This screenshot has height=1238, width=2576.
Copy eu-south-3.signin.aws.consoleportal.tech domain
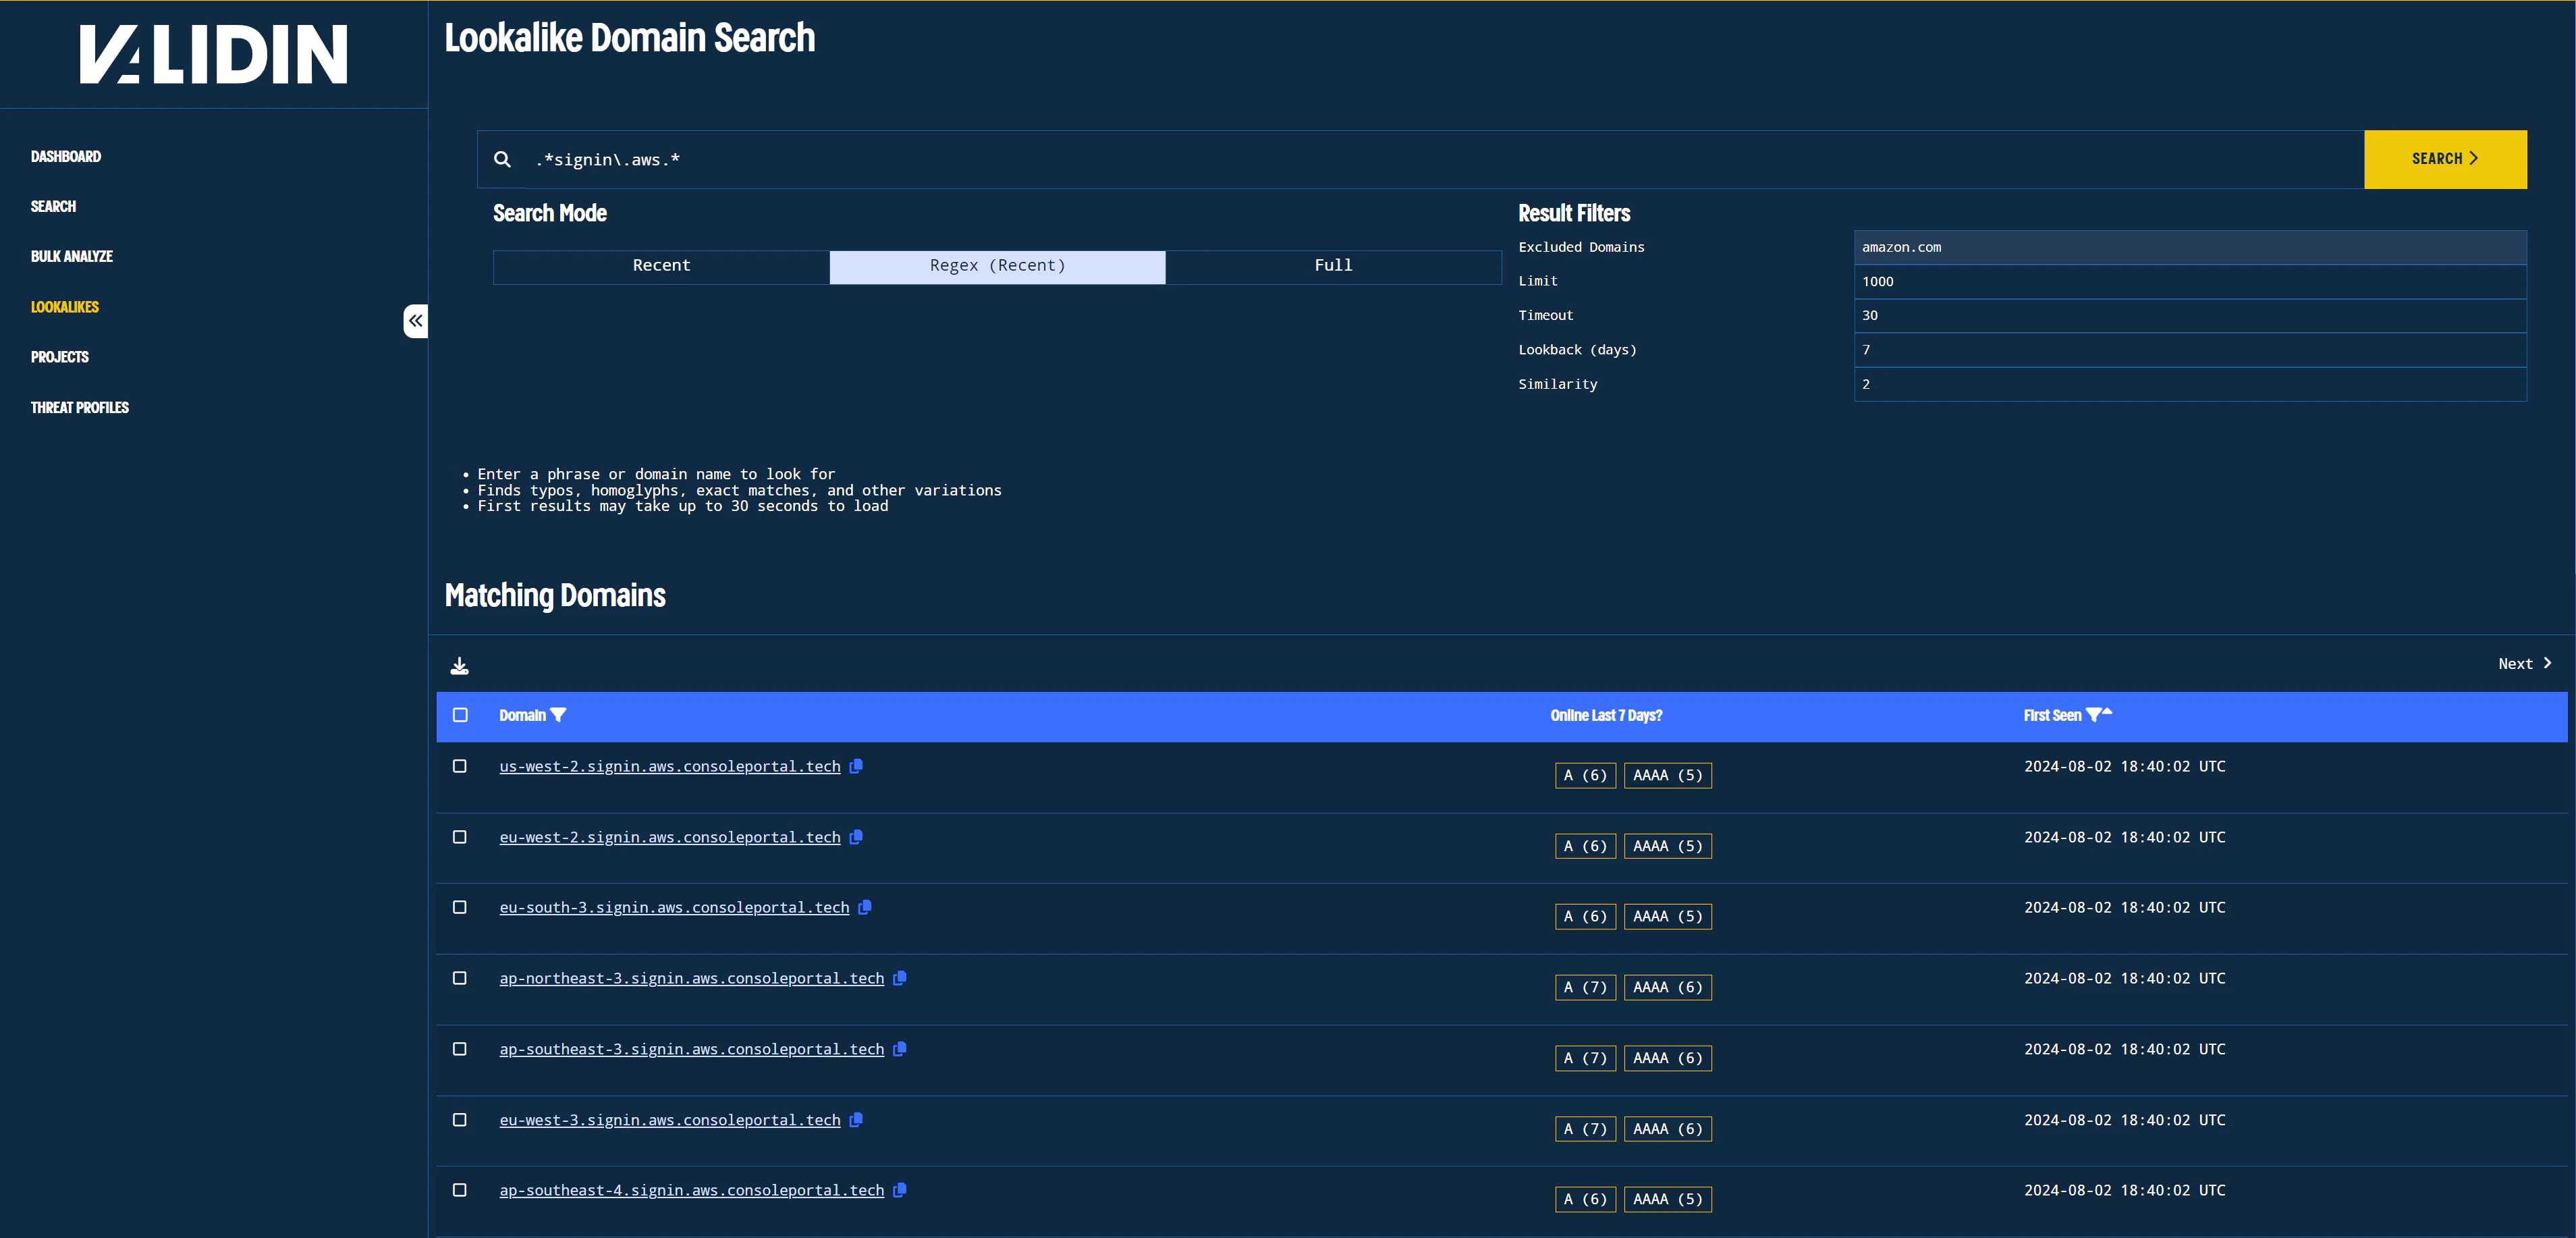[865, 907]
